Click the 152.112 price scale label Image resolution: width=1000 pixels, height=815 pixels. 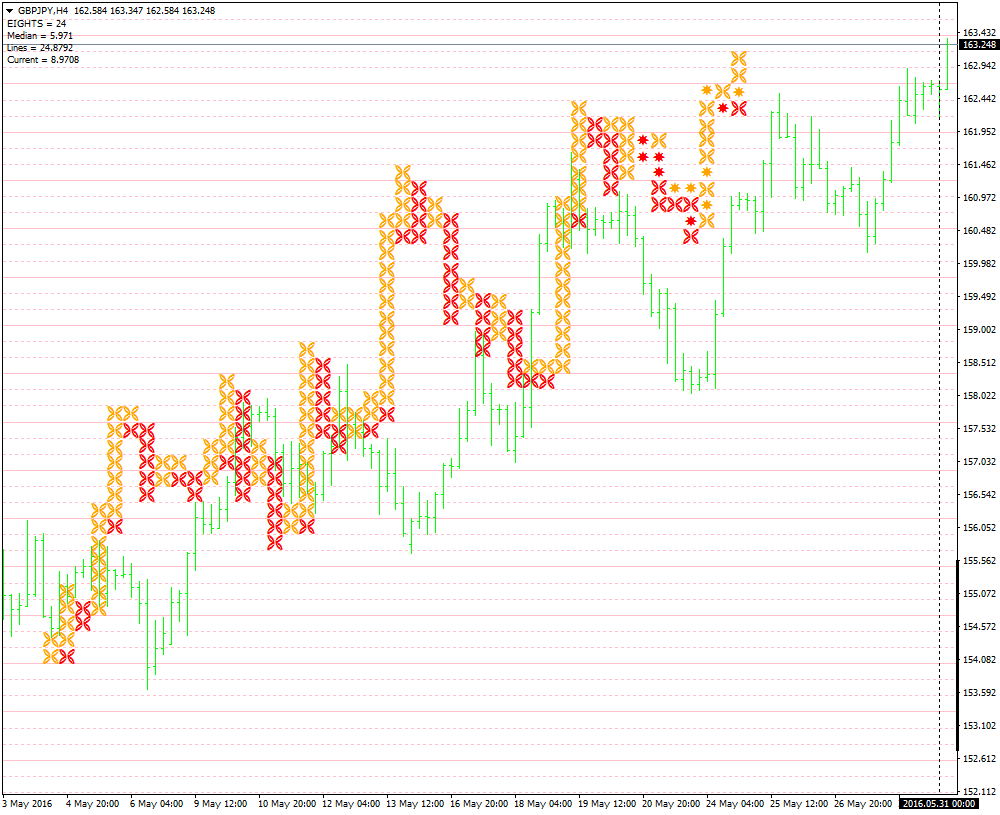click(979, 791)
